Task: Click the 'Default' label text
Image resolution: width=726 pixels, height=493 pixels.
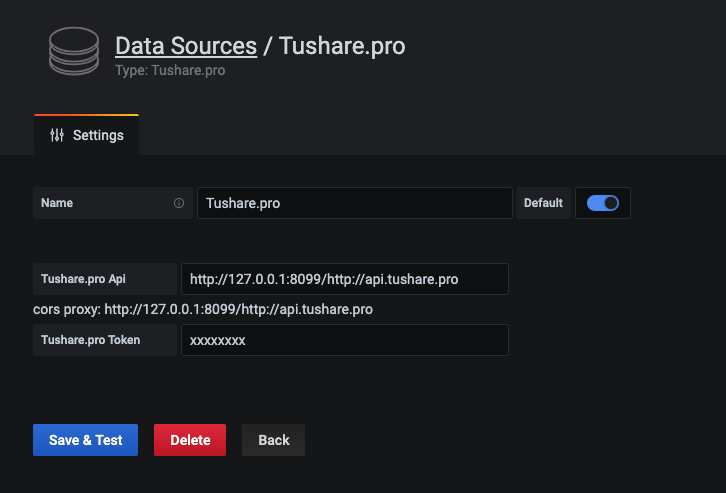Action: 543,203
